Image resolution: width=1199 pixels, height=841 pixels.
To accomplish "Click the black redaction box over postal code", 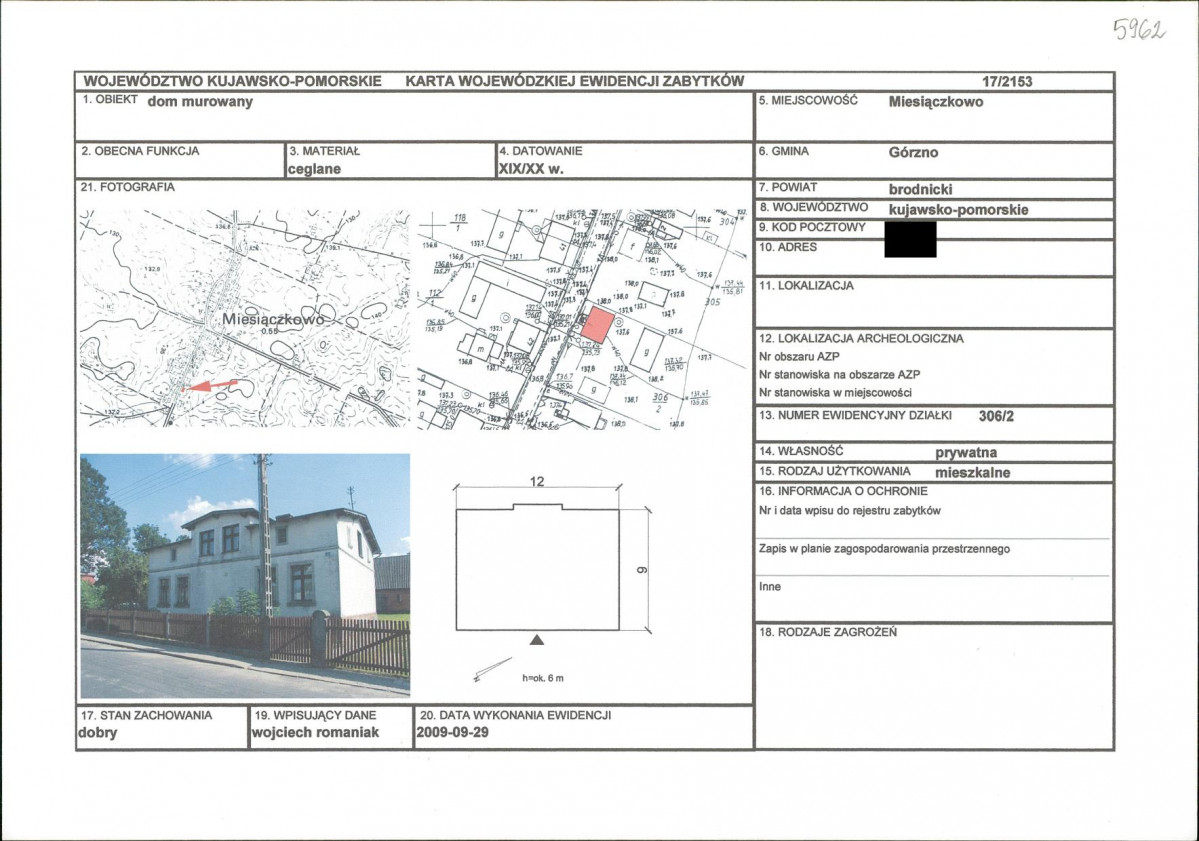I will tap(910, 239).
